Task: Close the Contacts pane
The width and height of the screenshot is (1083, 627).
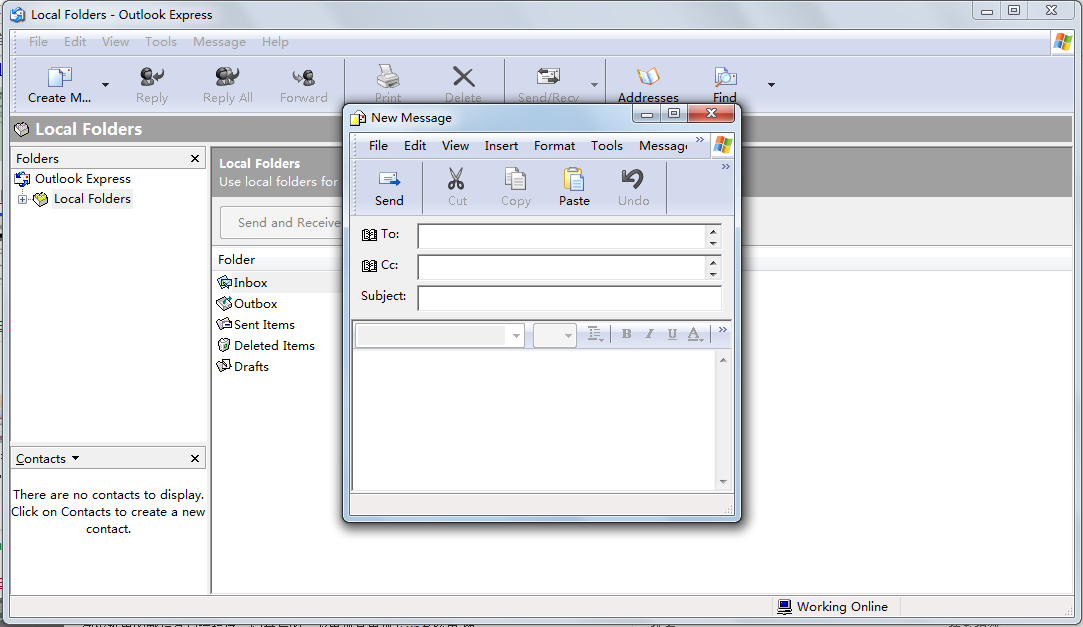Action: (x=195, y=459)
